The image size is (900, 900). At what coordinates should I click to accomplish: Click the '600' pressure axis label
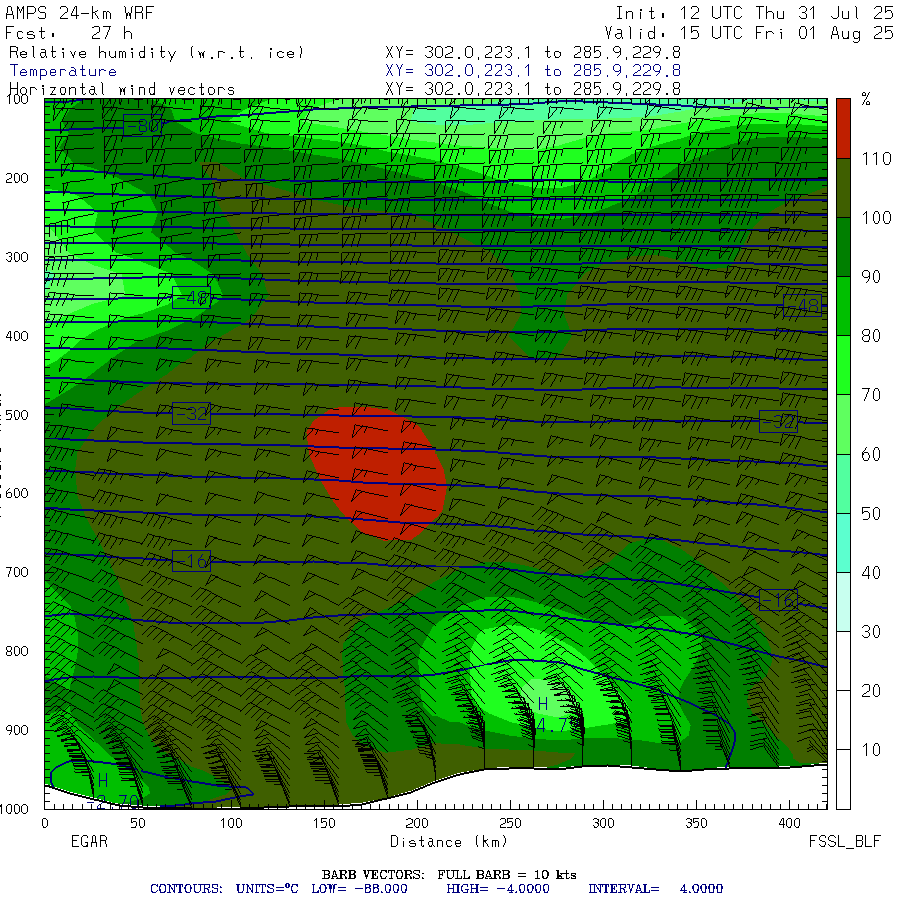[17, 494]
